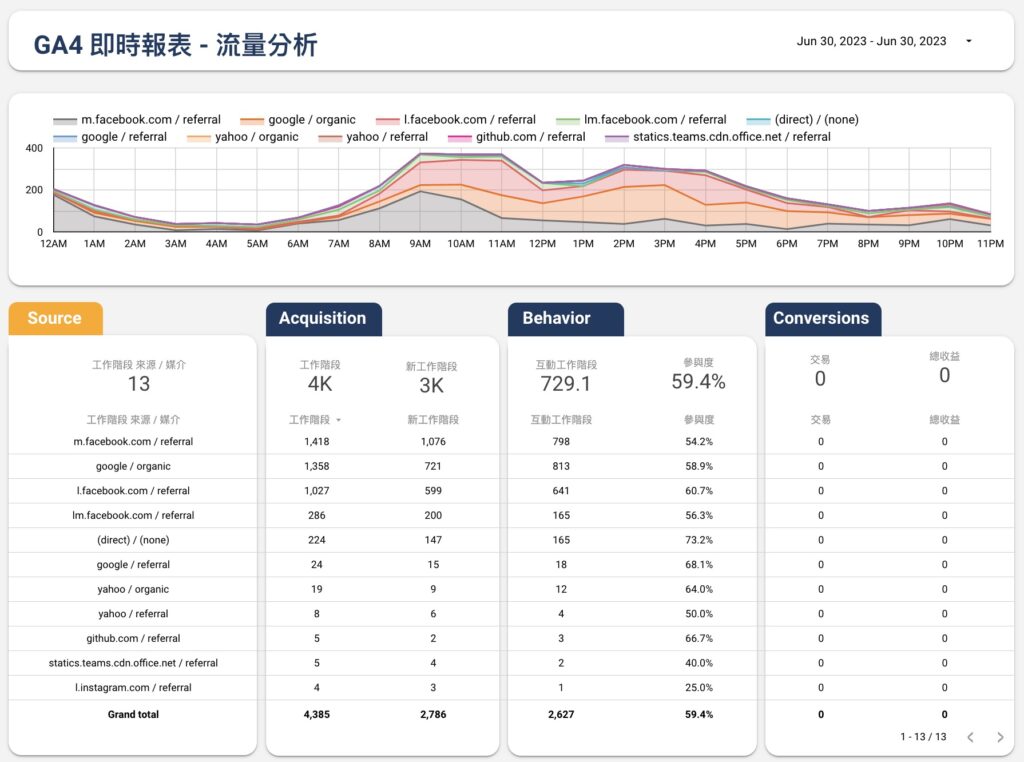Click statics.teams.cdn.office.net / referral row
The image size is (1024, 762).
(x=133, y=663)
